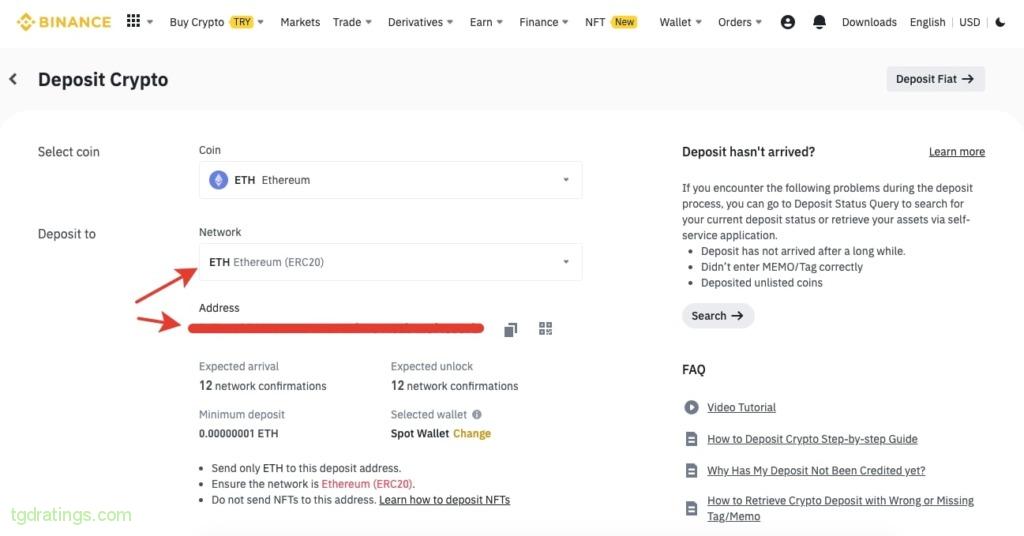This screenshot has height=536, width=1024.
Task: Click the Step-by-step Guide document icon
Action: click(x=691, y=439)
